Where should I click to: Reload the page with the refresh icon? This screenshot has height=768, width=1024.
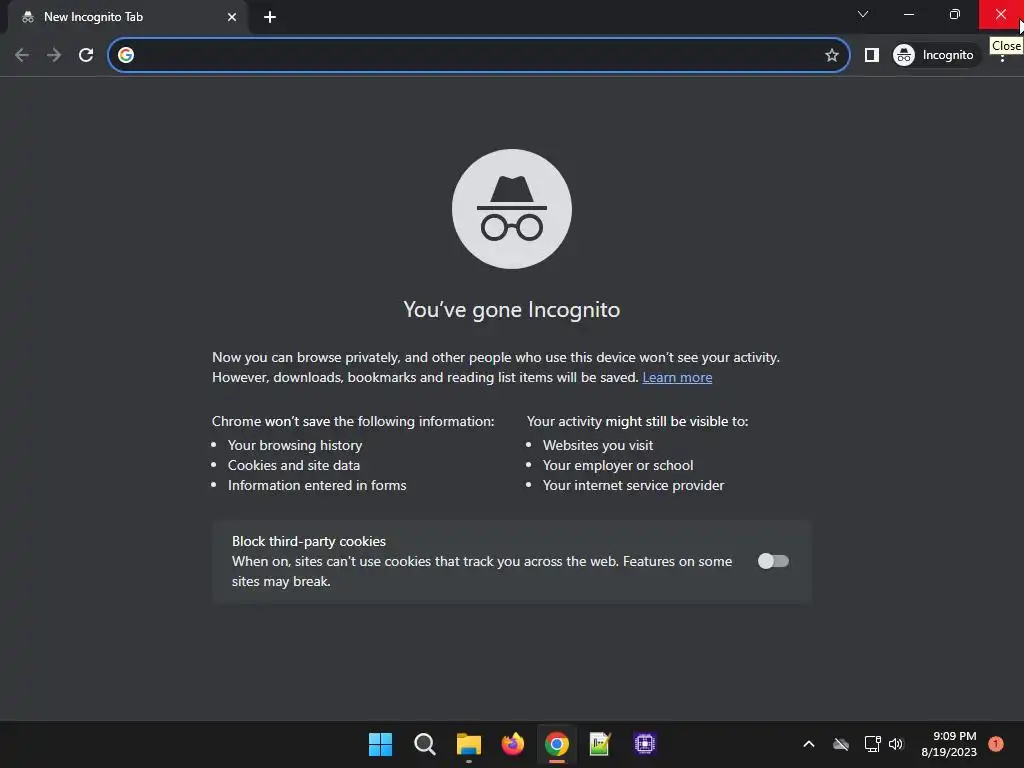click(86, 55)
